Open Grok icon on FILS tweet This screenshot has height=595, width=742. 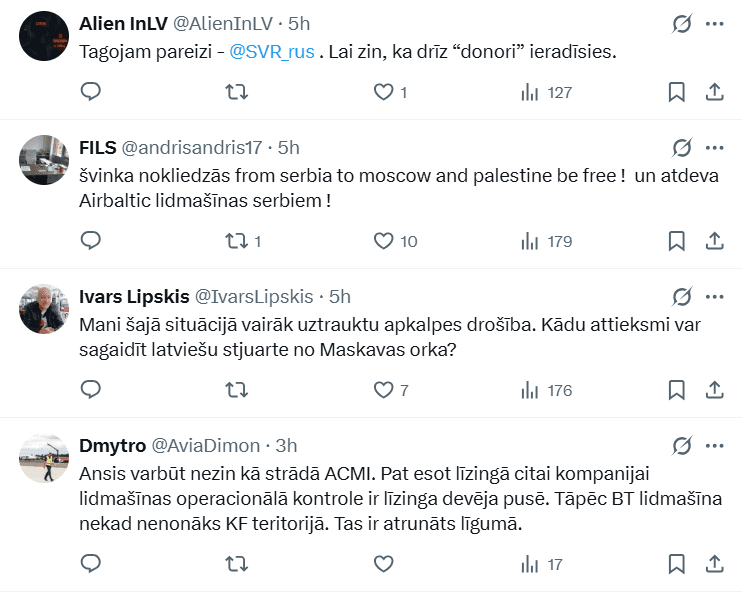click(x=682, y=147)
